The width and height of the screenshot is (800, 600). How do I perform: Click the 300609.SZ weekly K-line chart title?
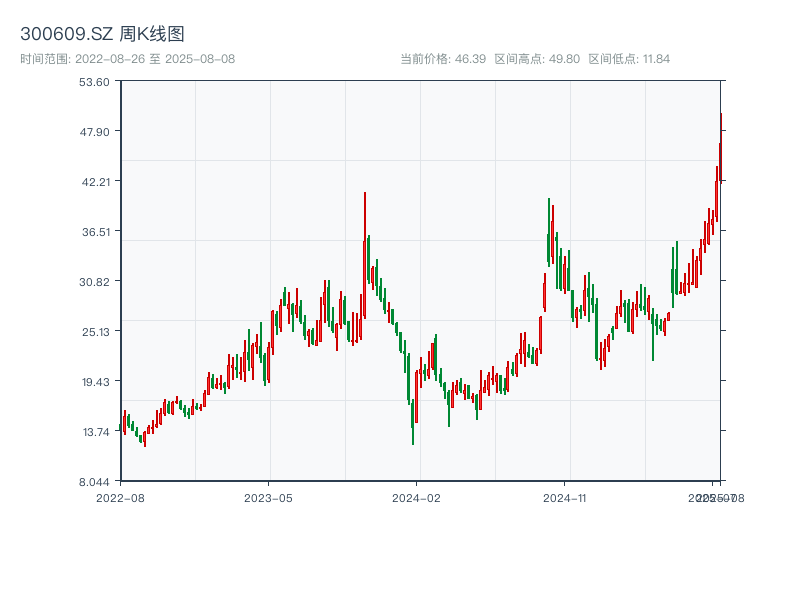(x=102, y=35)
